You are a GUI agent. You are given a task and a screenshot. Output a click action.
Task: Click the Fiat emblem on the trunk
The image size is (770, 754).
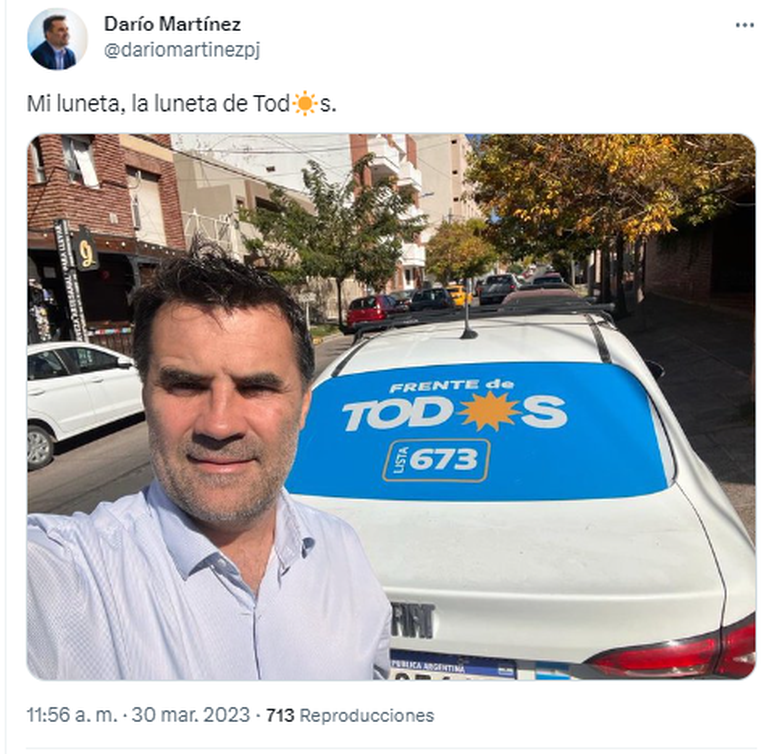click(413, 620)
